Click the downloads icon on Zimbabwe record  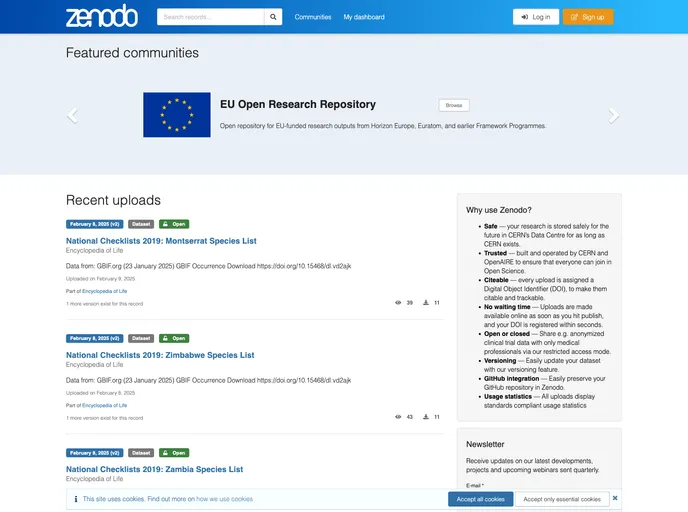pos(427,416)
